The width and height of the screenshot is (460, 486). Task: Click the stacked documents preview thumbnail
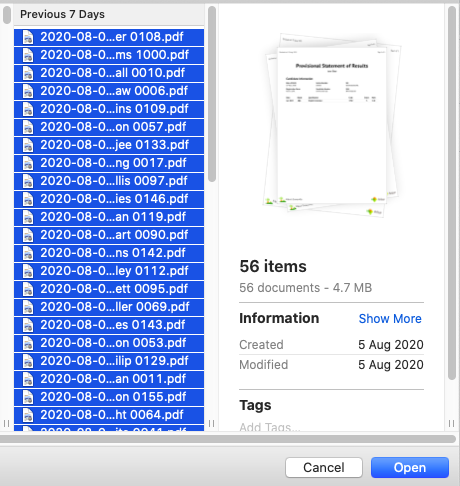tap(332, 125)
